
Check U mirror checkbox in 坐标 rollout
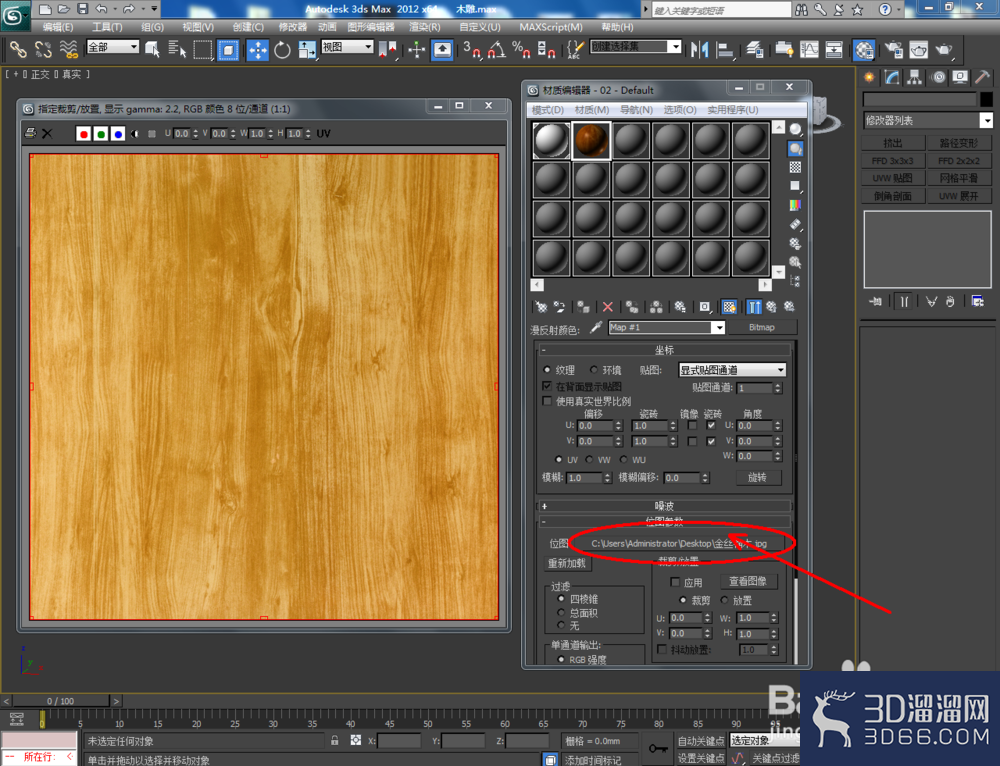692,425
